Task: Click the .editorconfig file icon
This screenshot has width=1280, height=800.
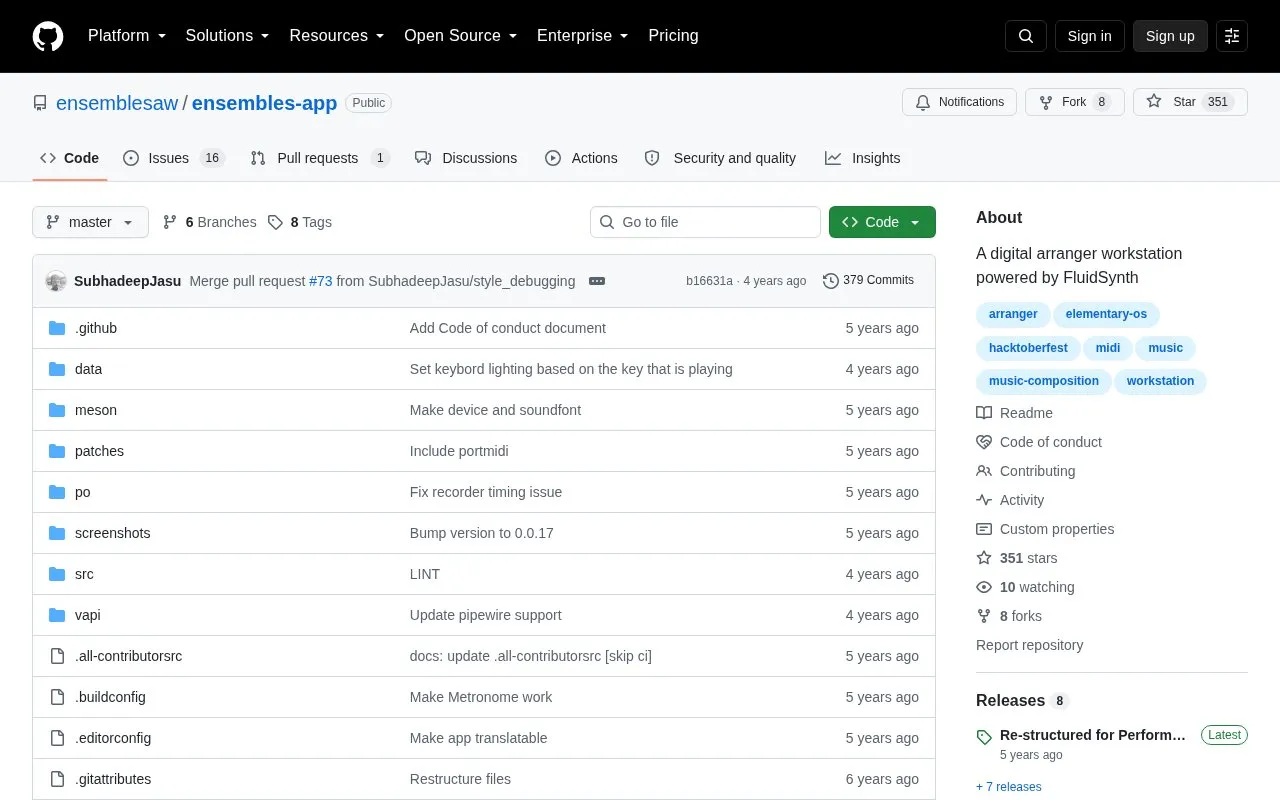Action: tap(57, 738)
